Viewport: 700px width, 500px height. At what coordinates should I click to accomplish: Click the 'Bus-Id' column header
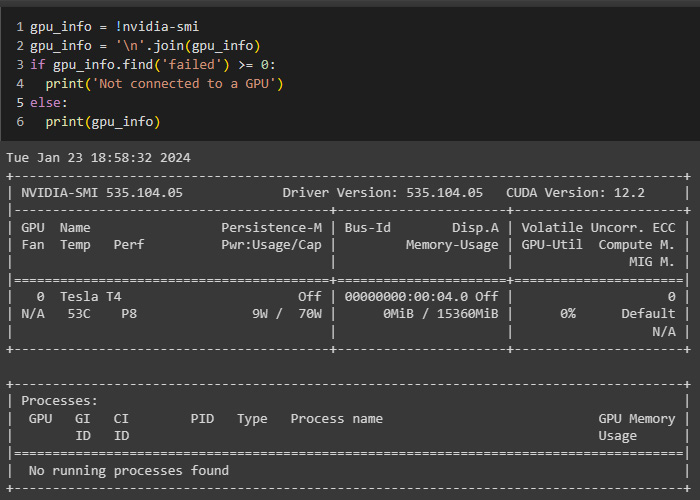point(367,228)
